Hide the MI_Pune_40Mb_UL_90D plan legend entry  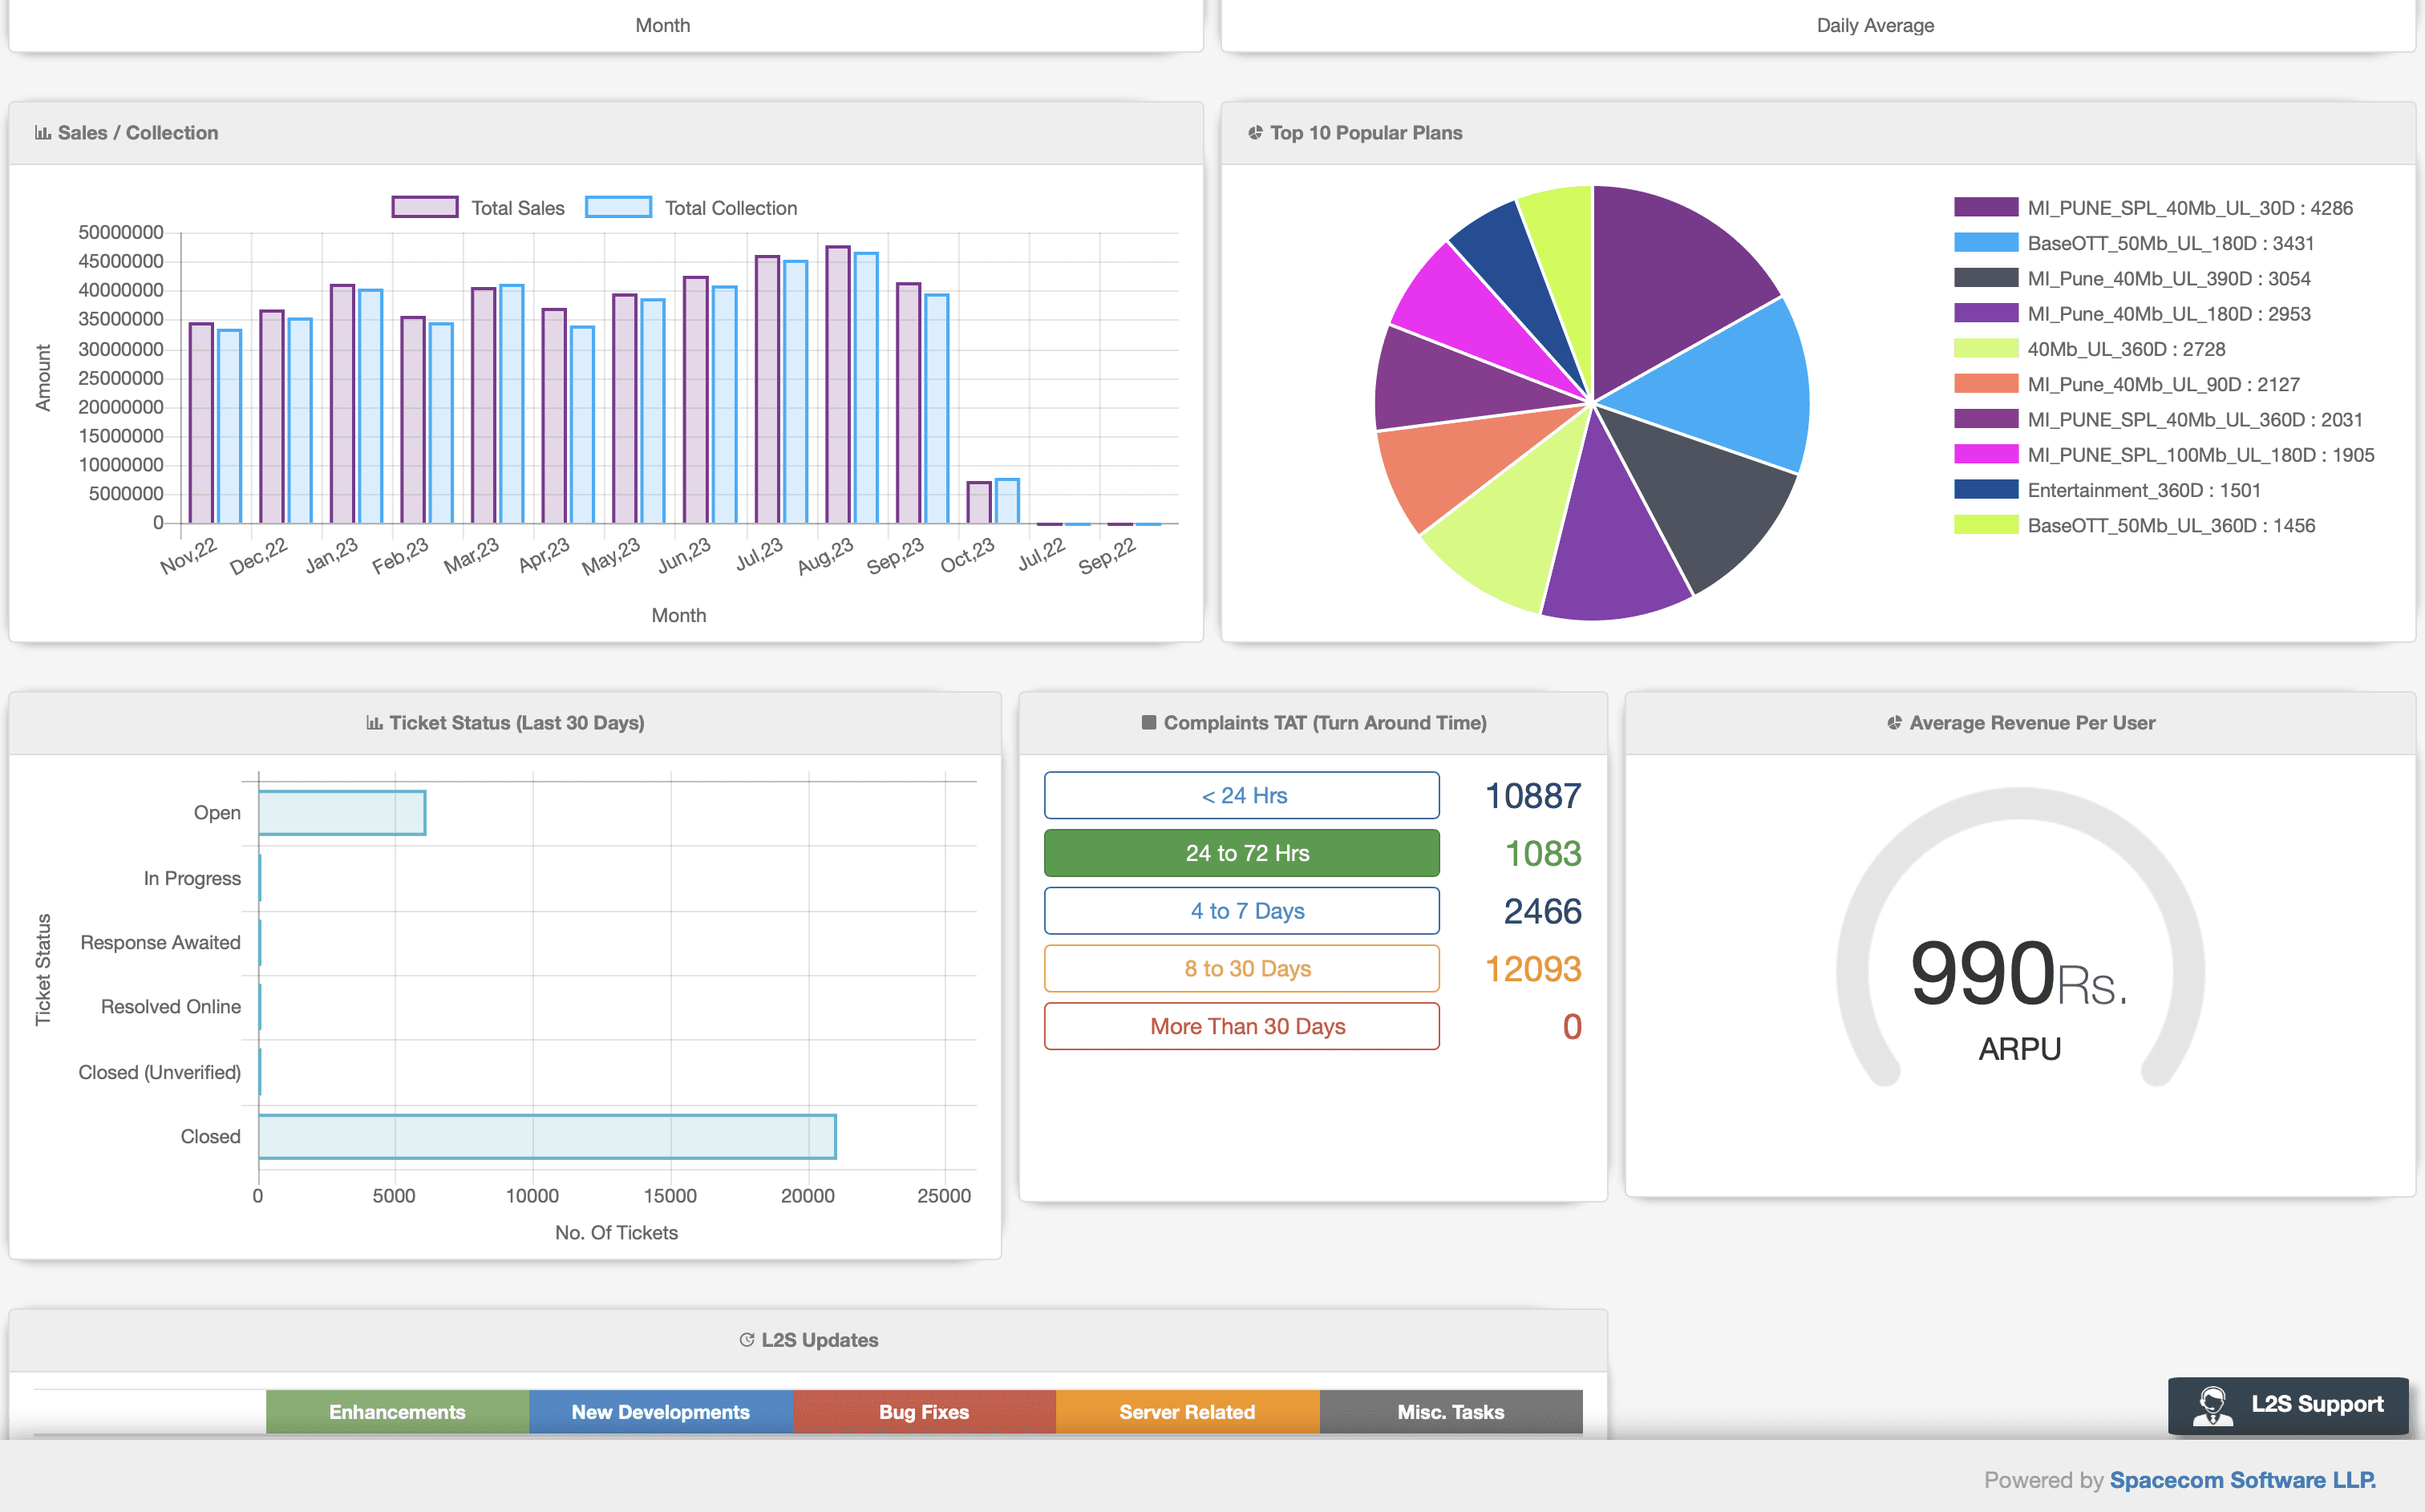[2127, 384]
